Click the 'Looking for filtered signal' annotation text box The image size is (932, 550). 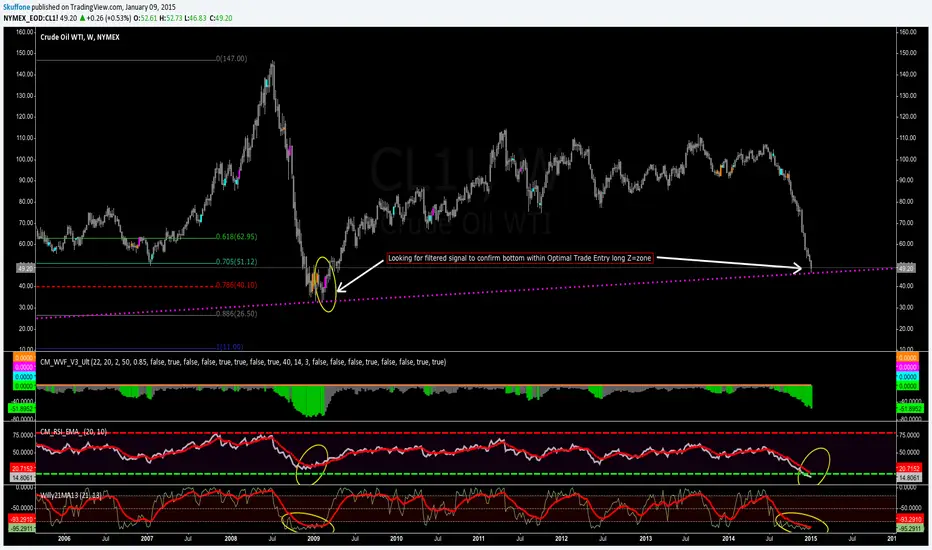[x=520, y=258]
